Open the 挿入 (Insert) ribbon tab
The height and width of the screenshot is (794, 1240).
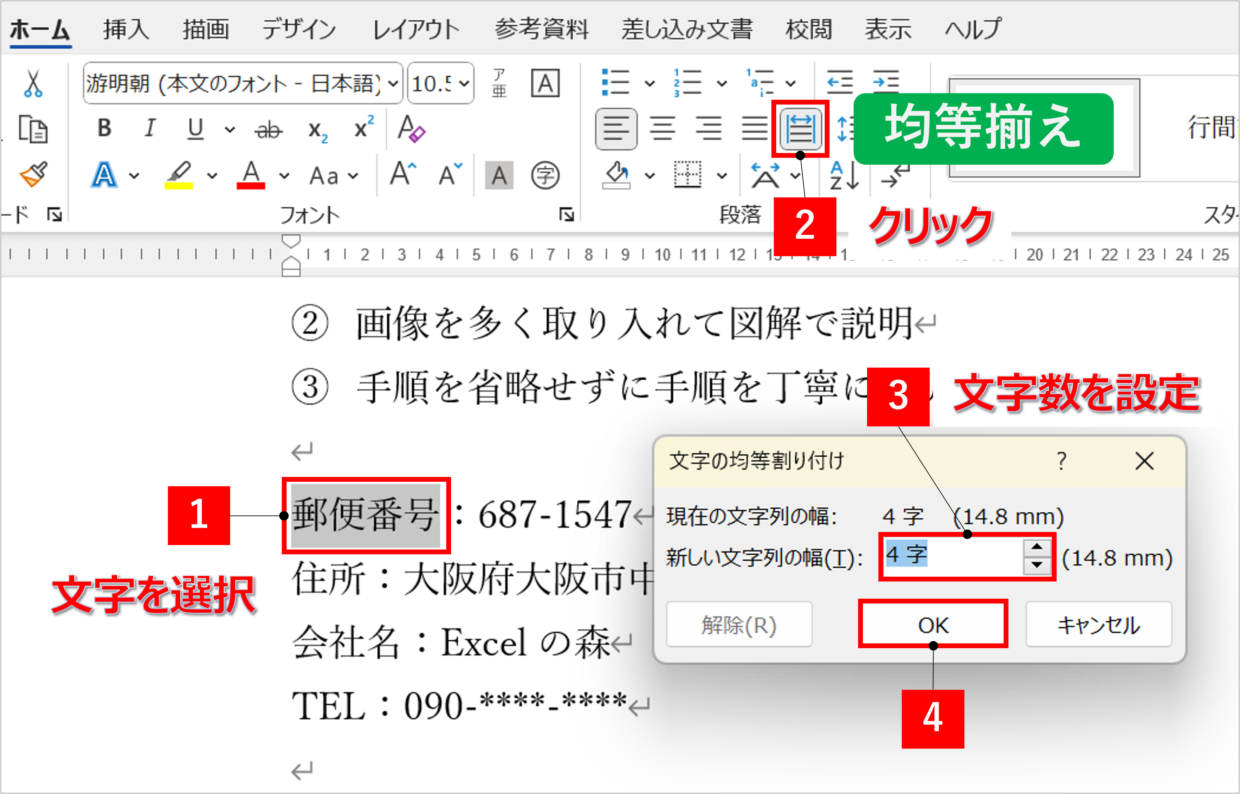click(124, 29)
